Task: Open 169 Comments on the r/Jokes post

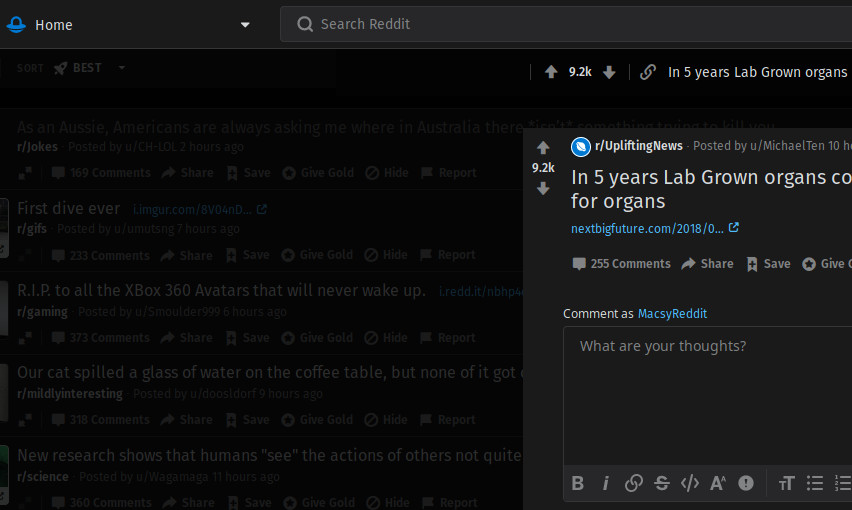Action: pyautogui.click(x=101, y=173)
